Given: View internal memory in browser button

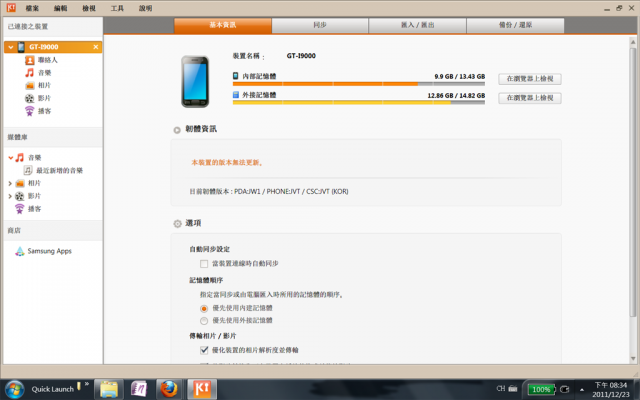Looking at the screenshot, I should pos(530,79).
